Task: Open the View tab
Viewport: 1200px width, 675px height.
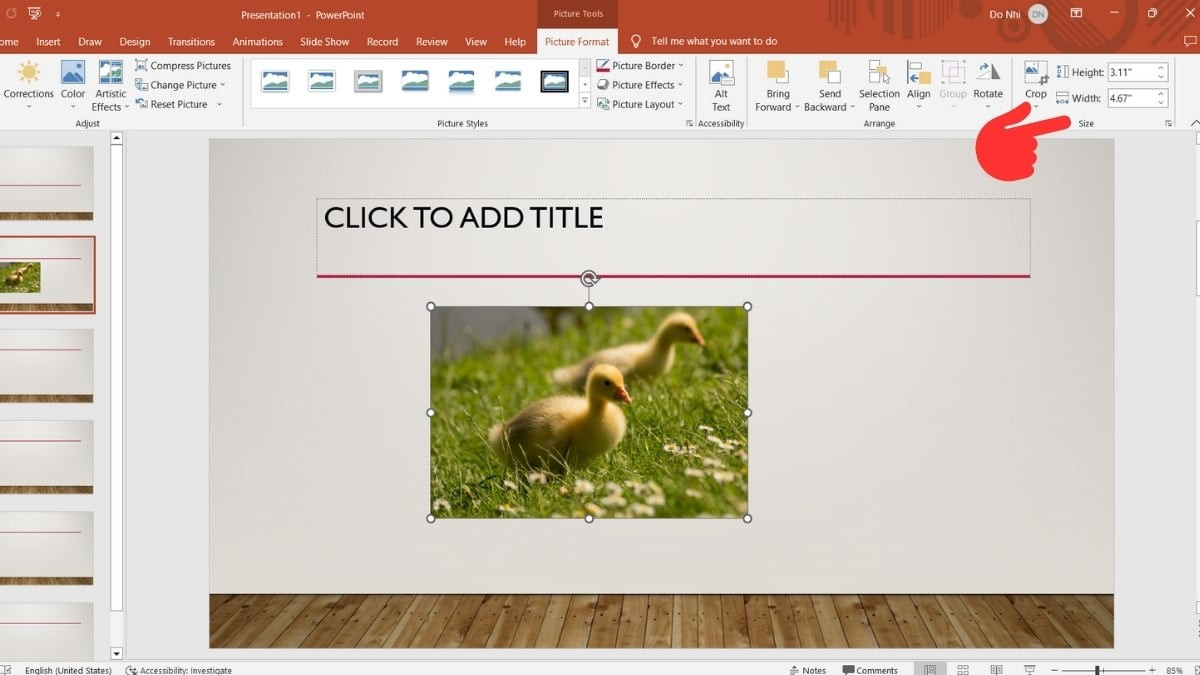Action: click(x=476, y=42)
